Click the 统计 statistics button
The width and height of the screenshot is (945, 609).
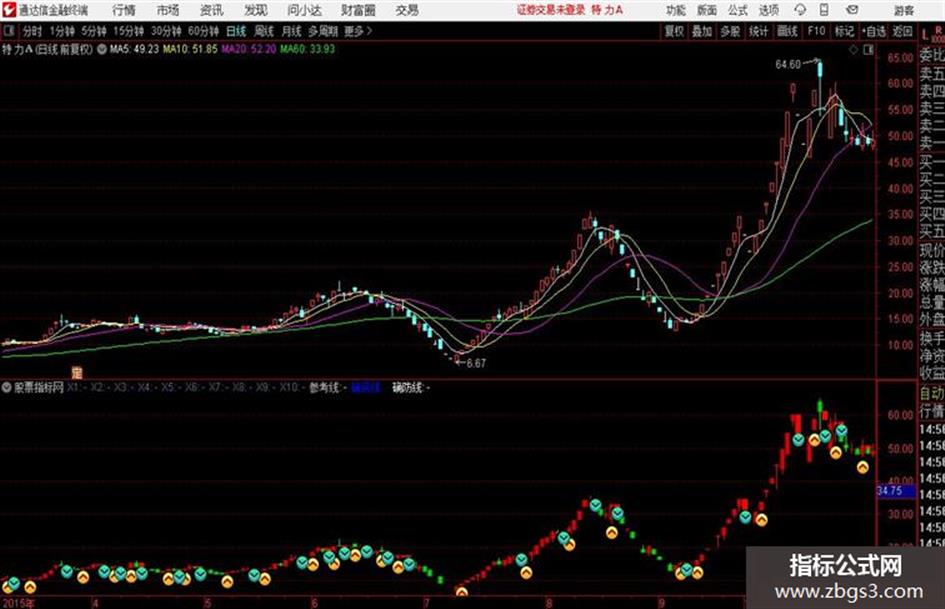click(758, 31)
